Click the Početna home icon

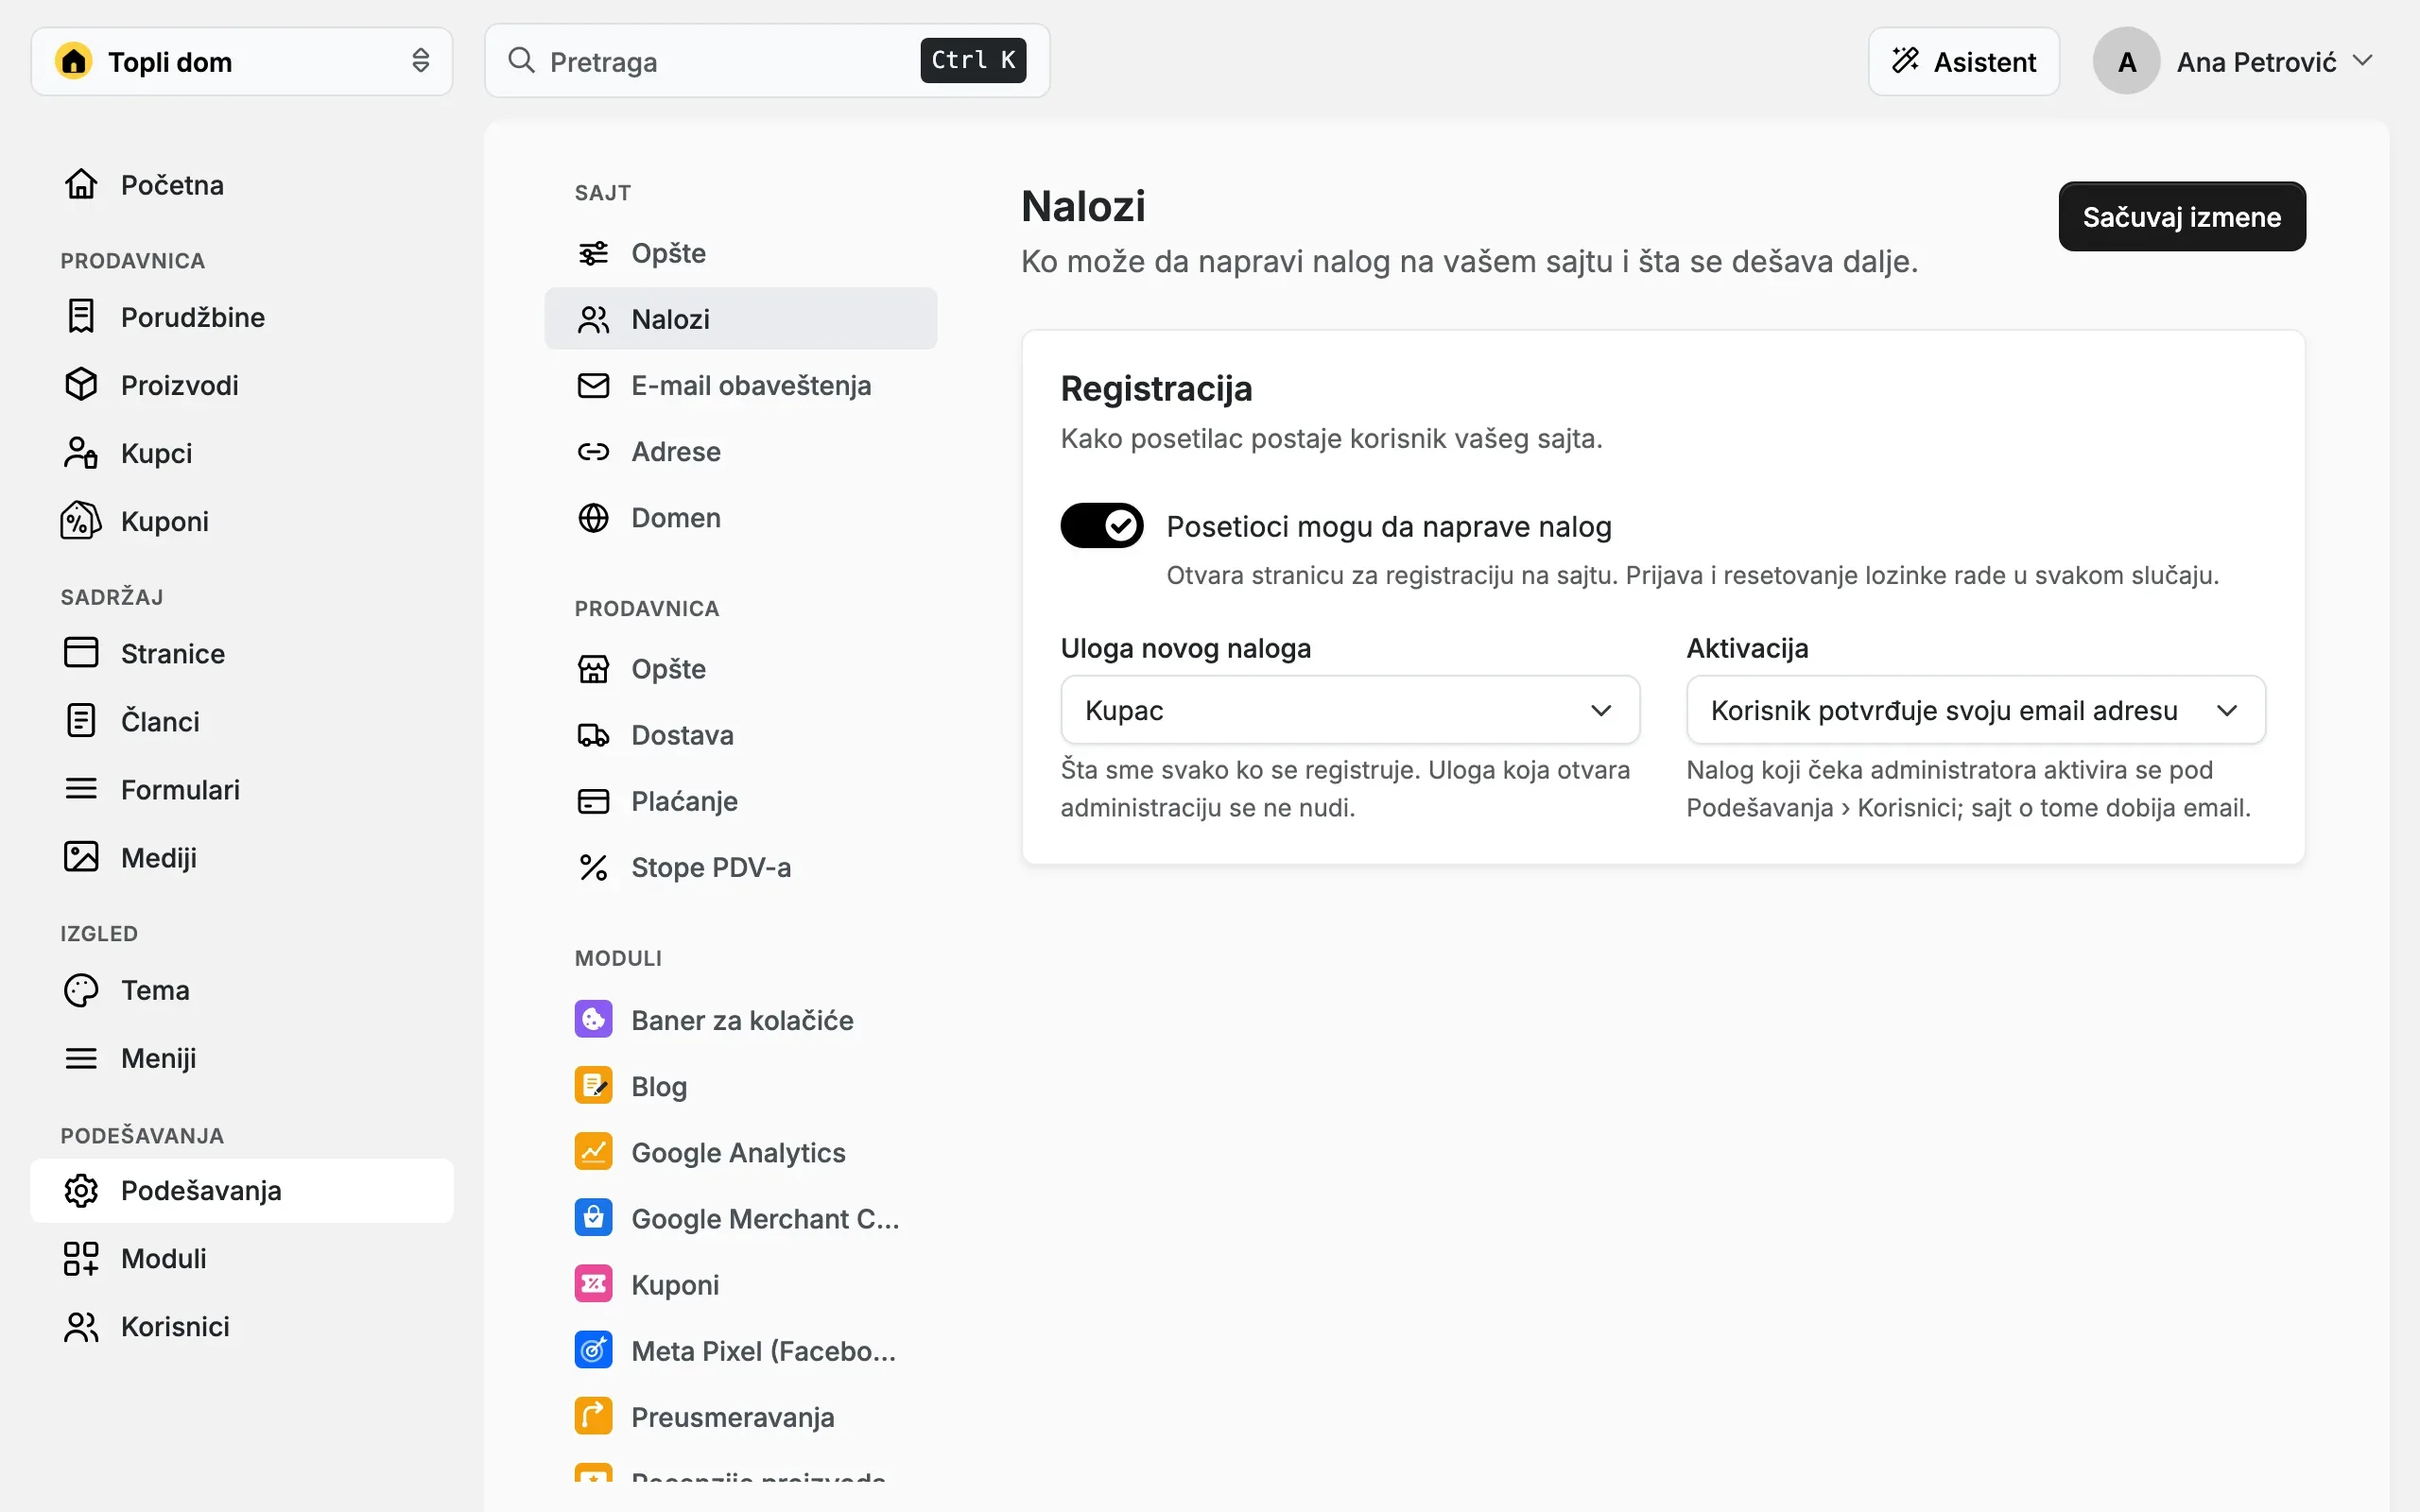click(81, 185)
